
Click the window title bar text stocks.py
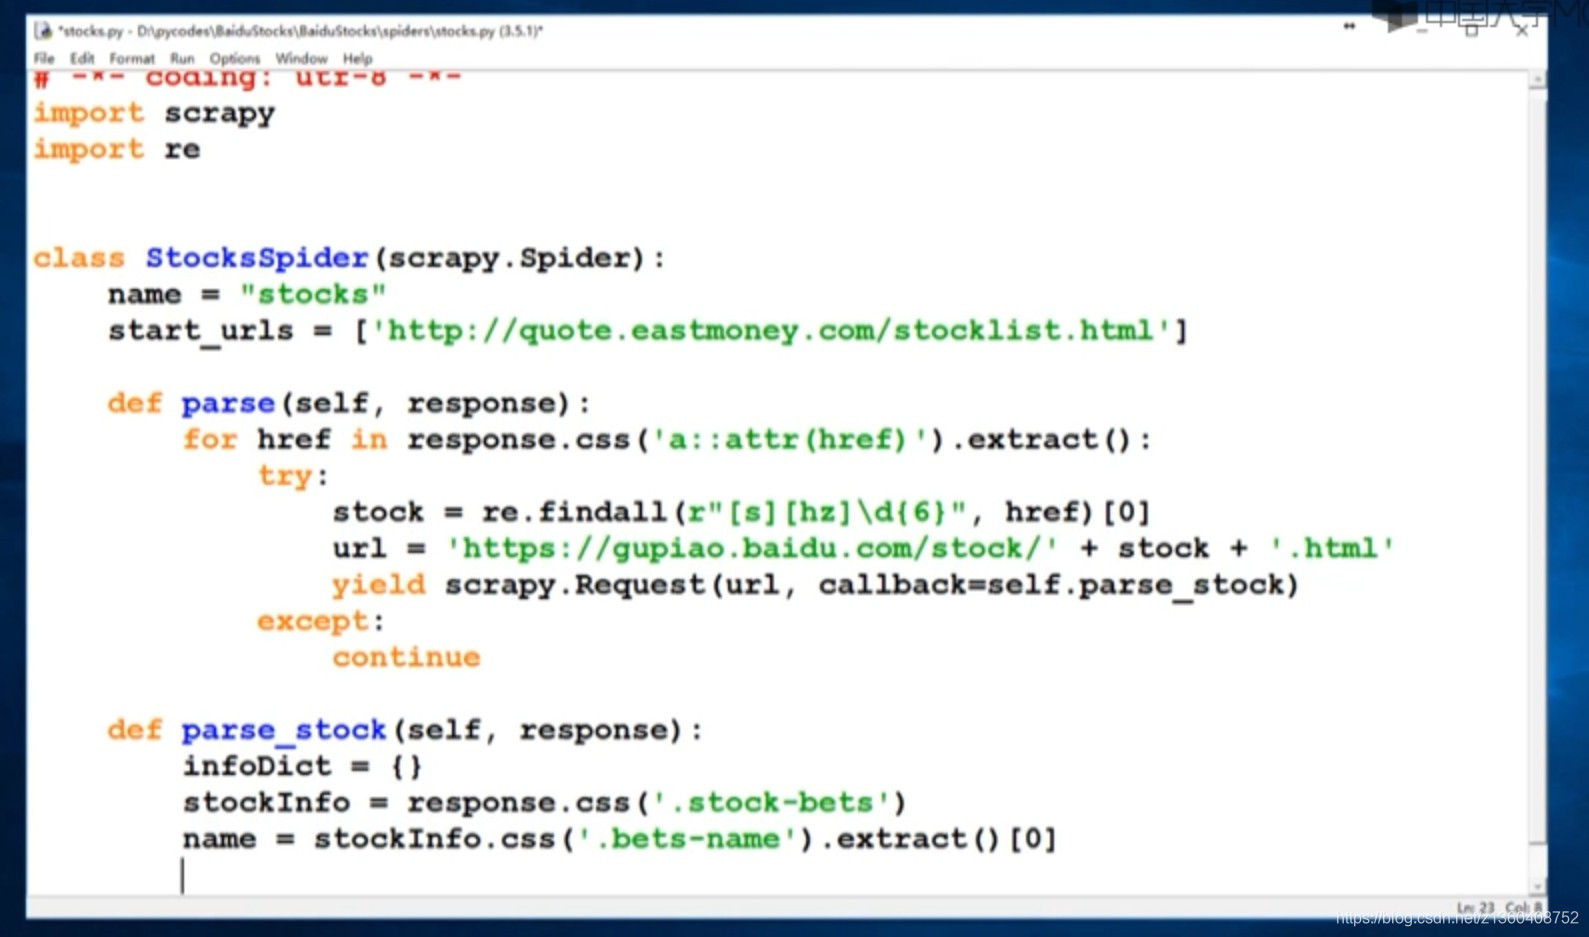pyautogui.click(x=301, y=31)
